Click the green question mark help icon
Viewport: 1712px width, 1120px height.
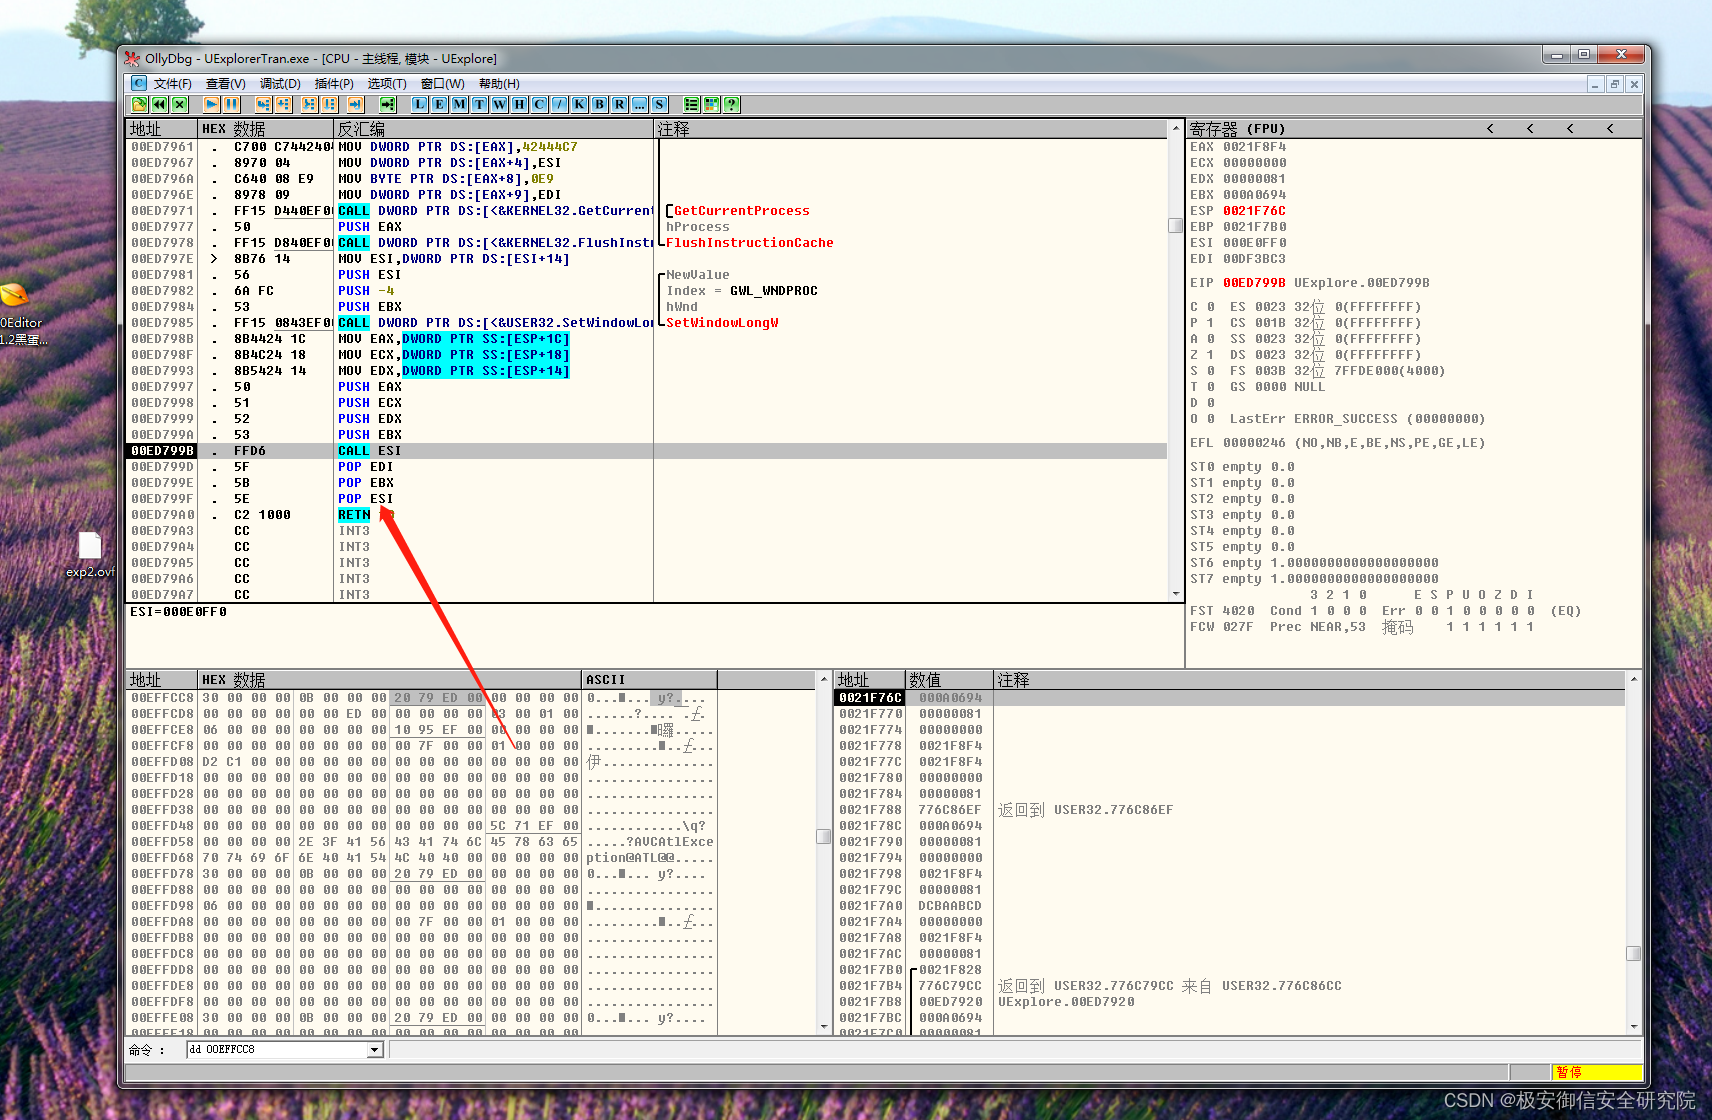pyautogui.click(x=732, y=104)
